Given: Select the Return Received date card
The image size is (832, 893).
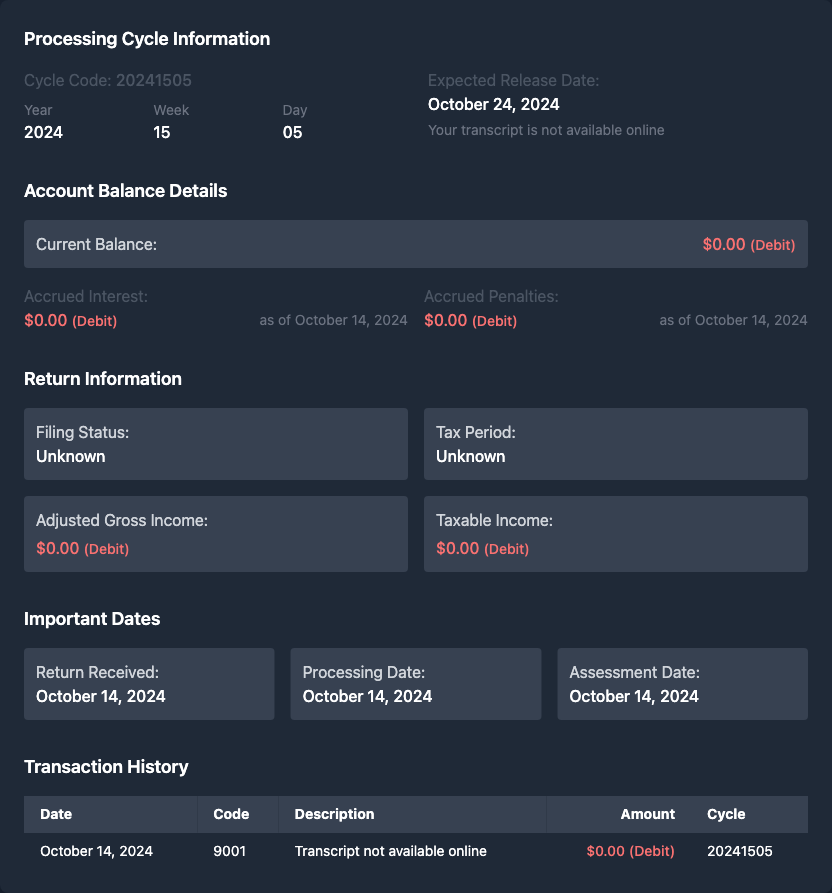Looking at the screenshot, I should pos(149,684).
